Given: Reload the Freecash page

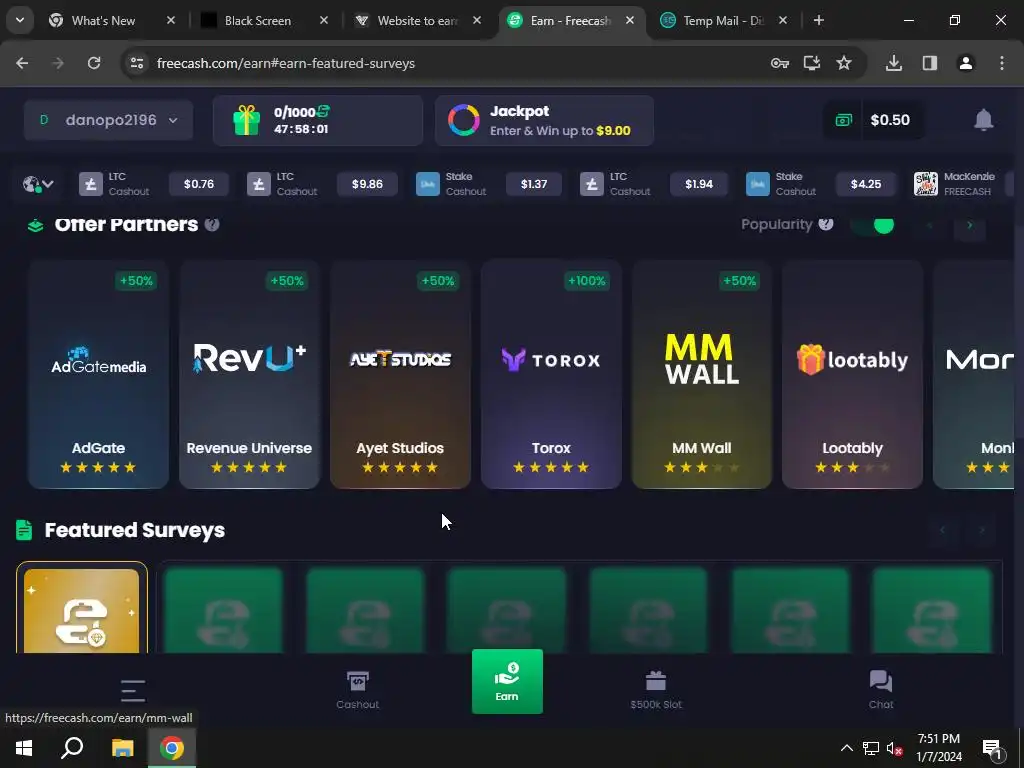Looking at the screenshot, I should point(94,63).
